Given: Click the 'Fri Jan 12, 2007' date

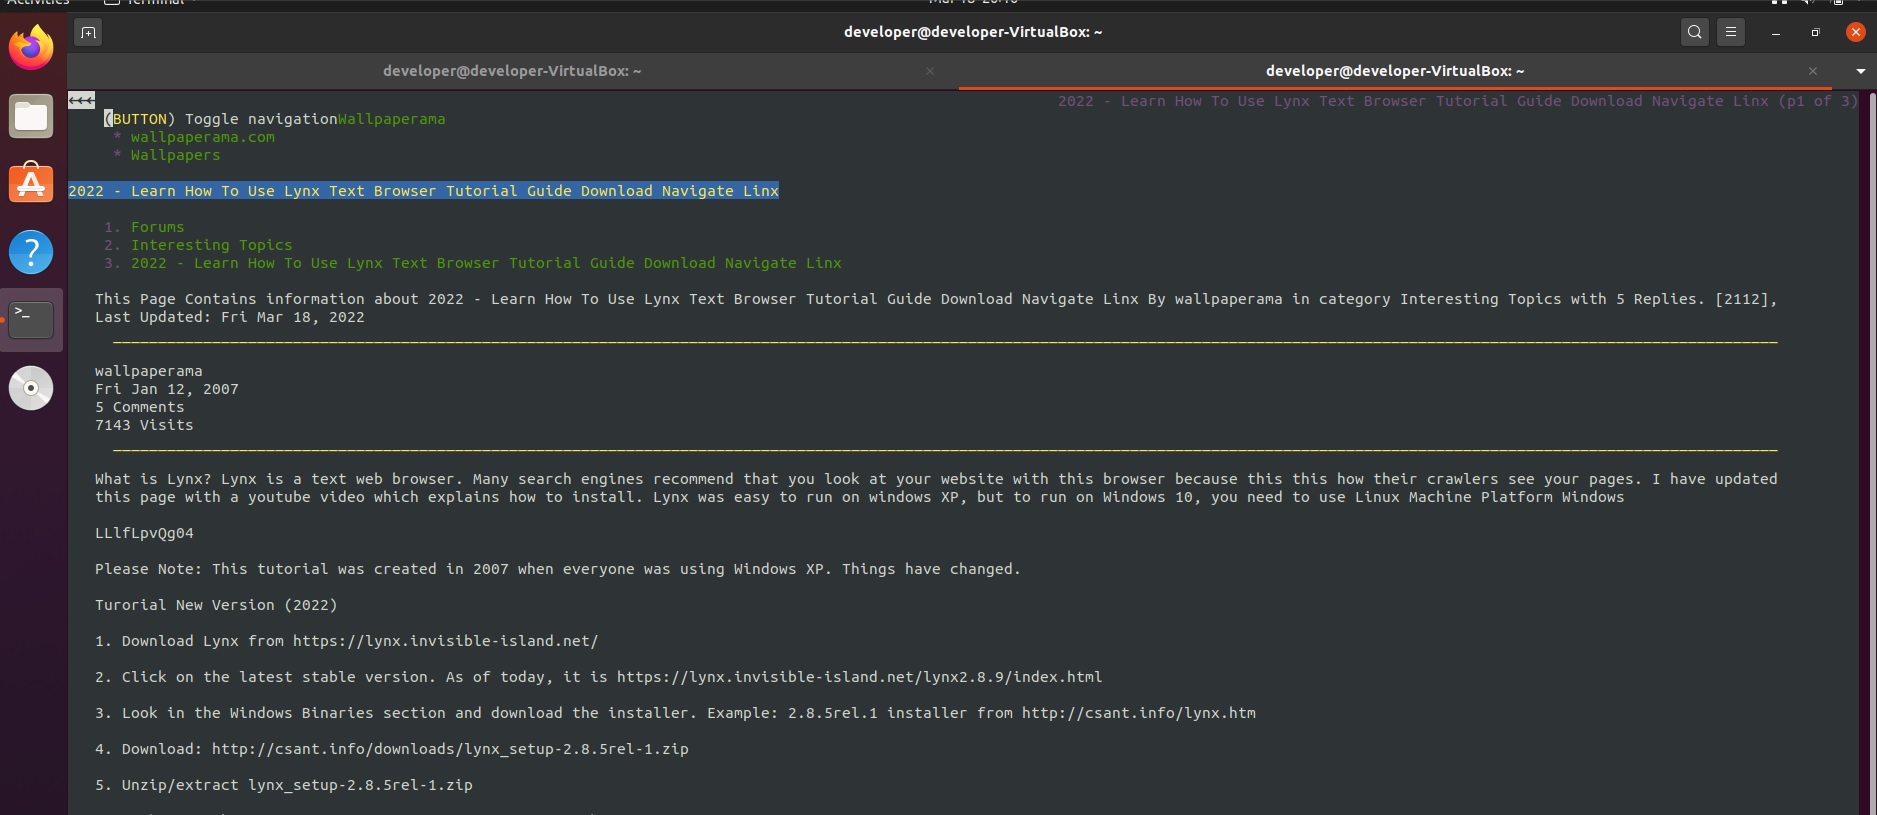Looking at the screenshot, I should click(167, 389).
